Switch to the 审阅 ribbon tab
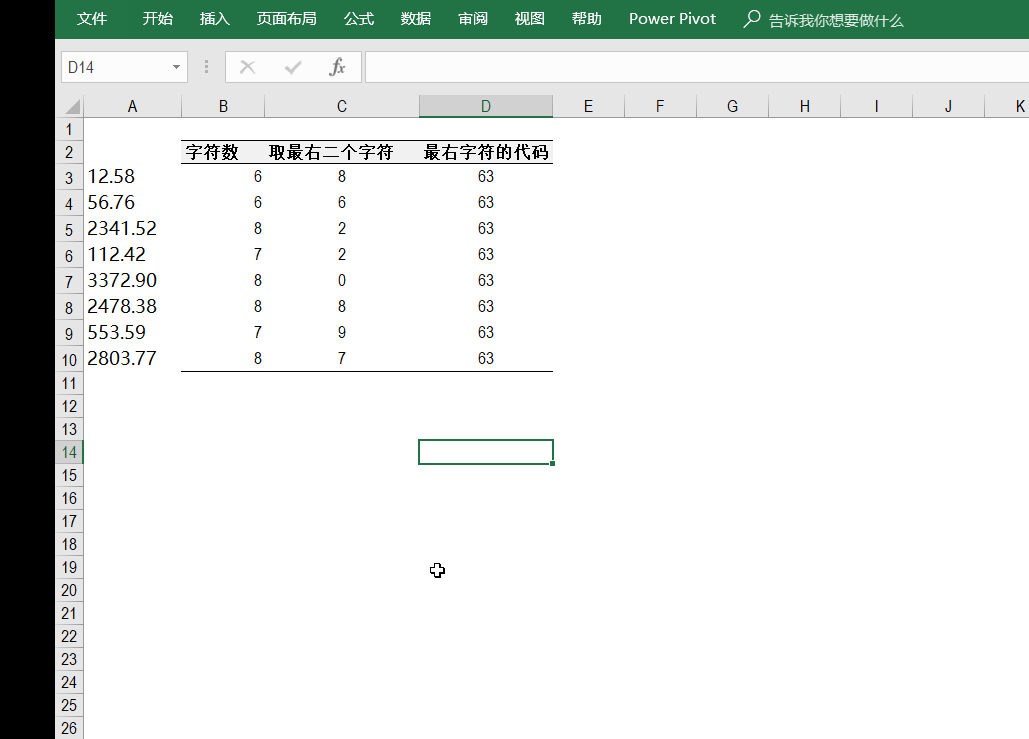The height and width of the screenshot is (739, 1029). pyautogui.click(x=472, y=19)
